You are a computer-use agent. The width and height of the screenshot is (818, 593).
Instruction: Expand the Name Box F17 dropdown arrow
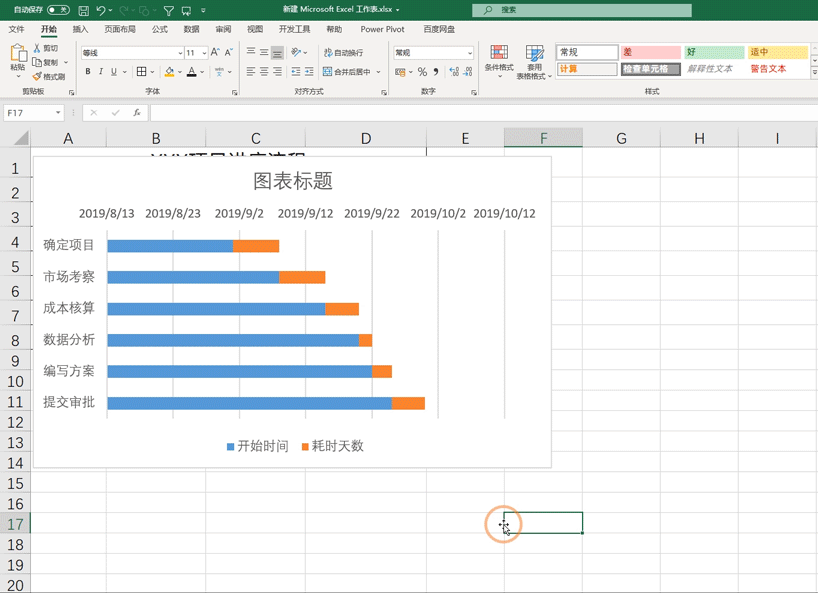coord(58,113)
